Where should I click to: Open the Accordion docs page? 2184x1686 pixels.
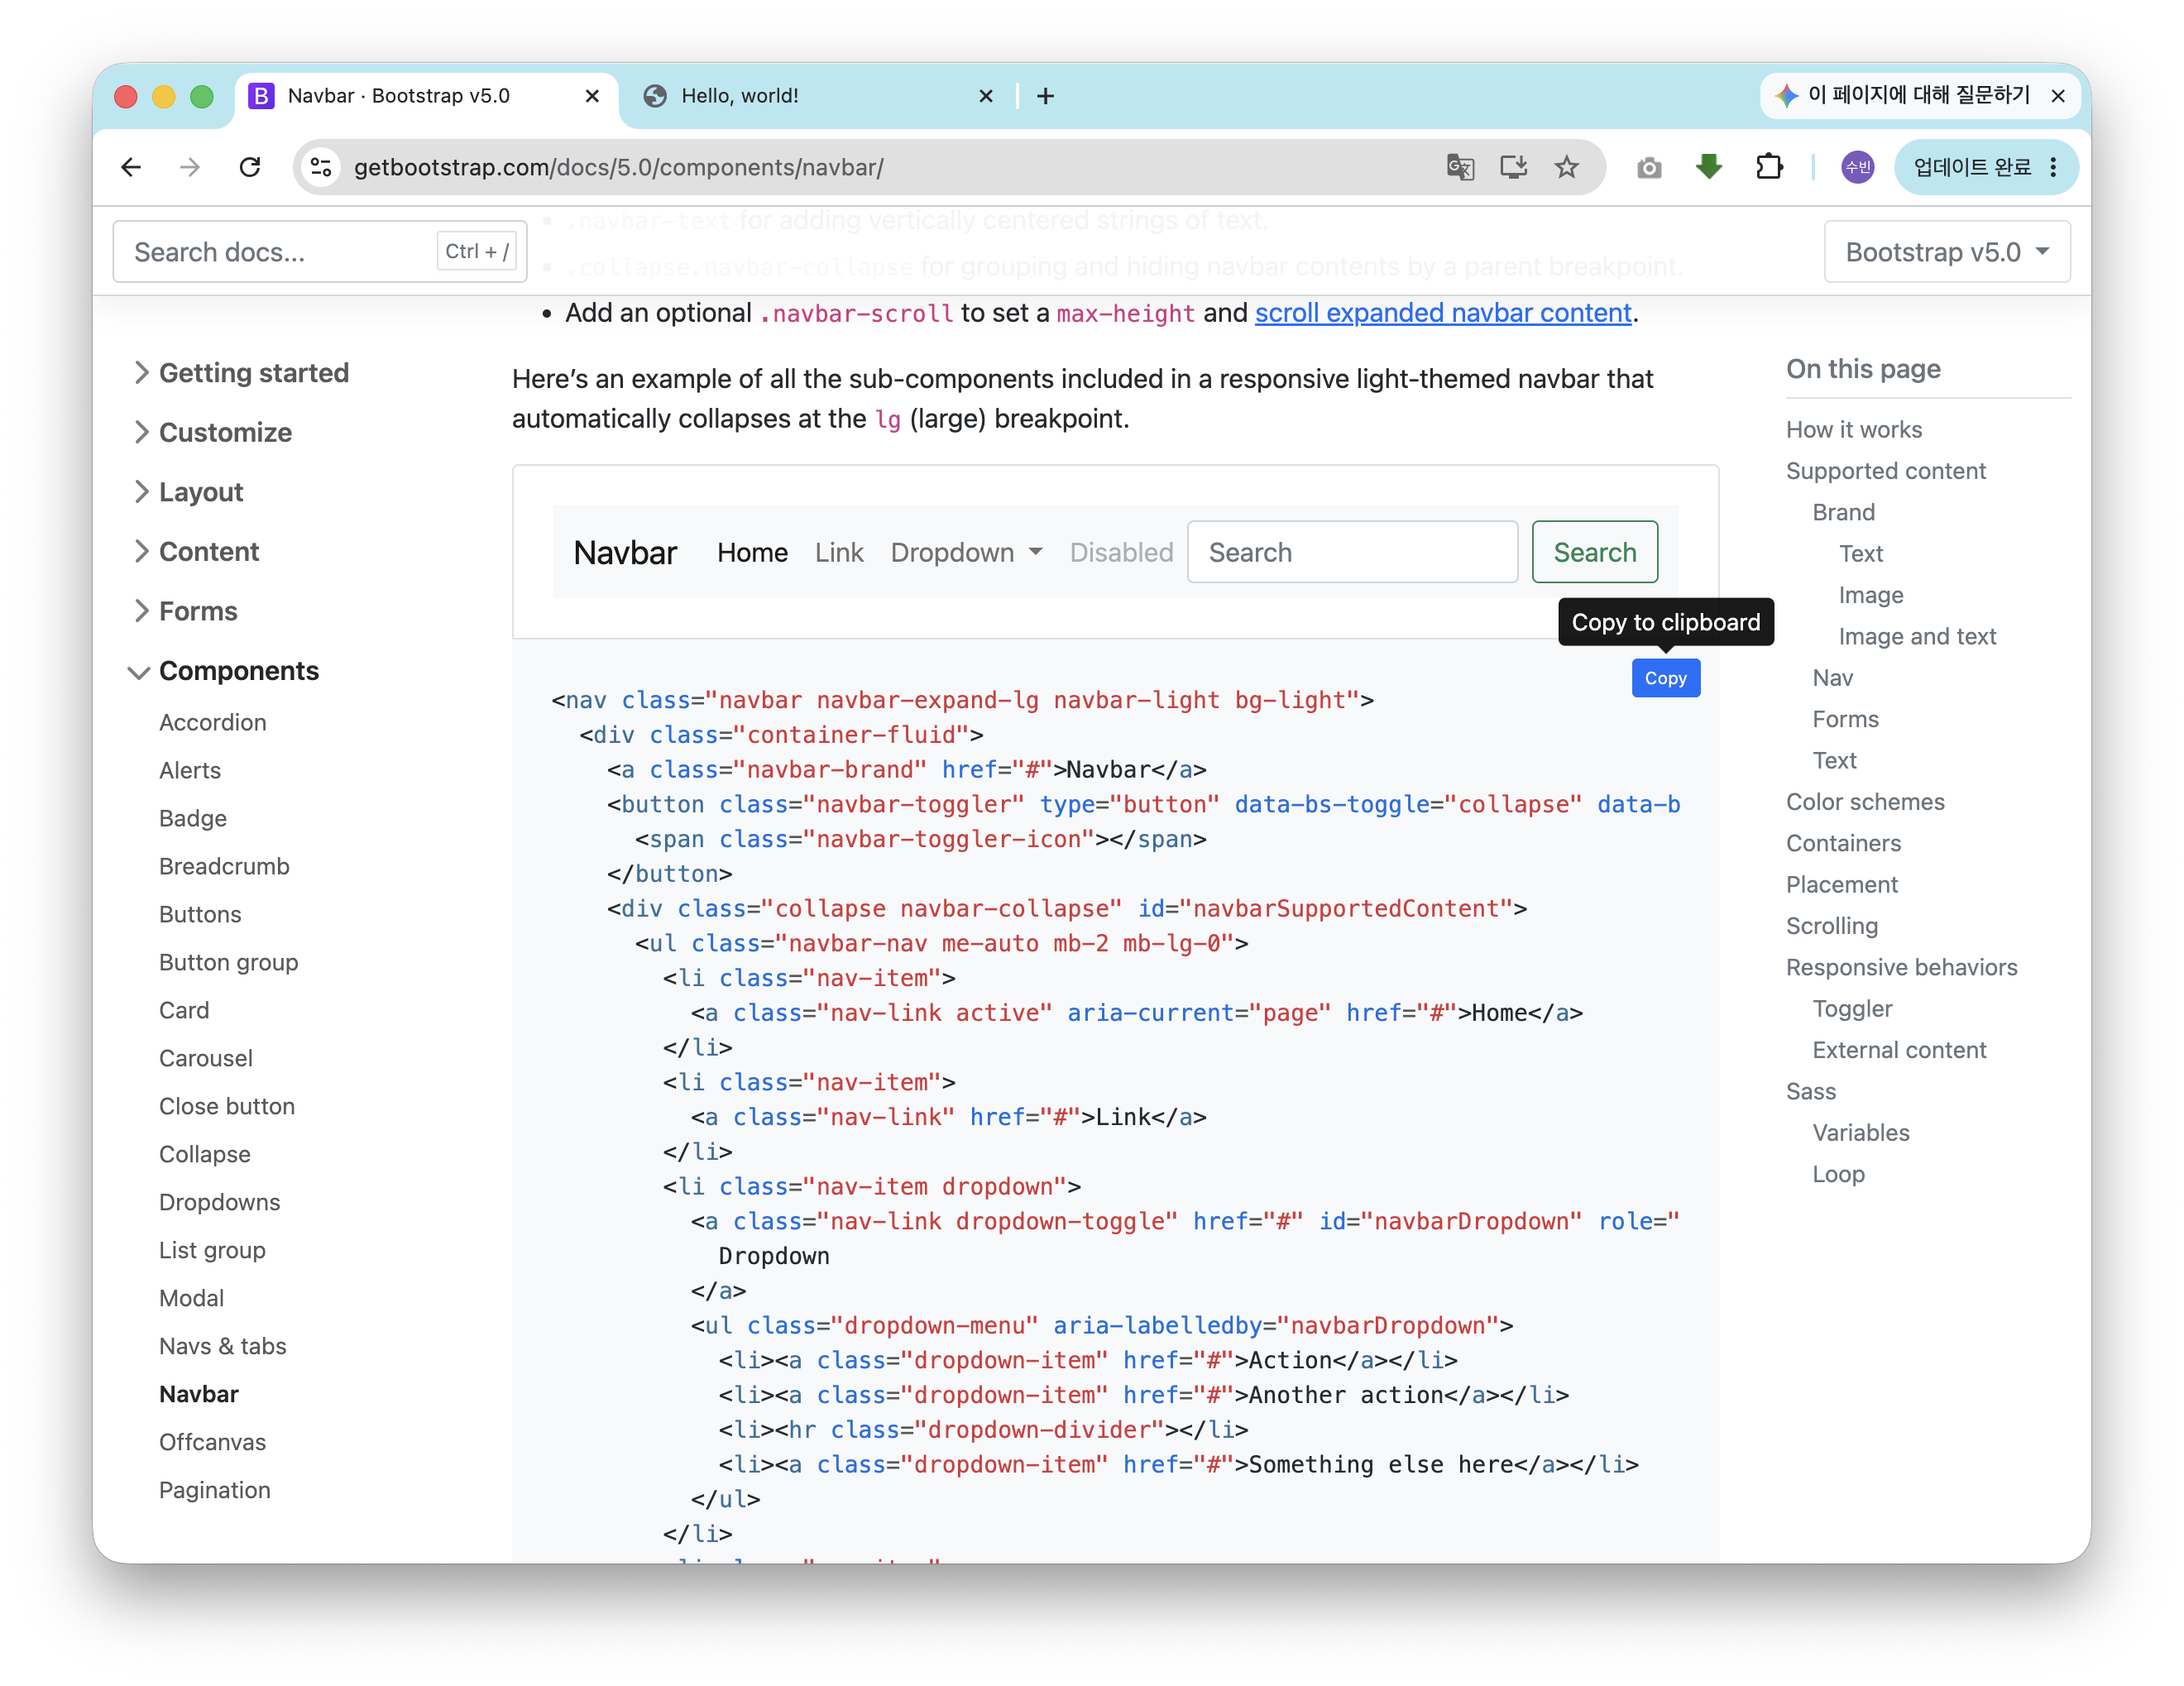213,722
